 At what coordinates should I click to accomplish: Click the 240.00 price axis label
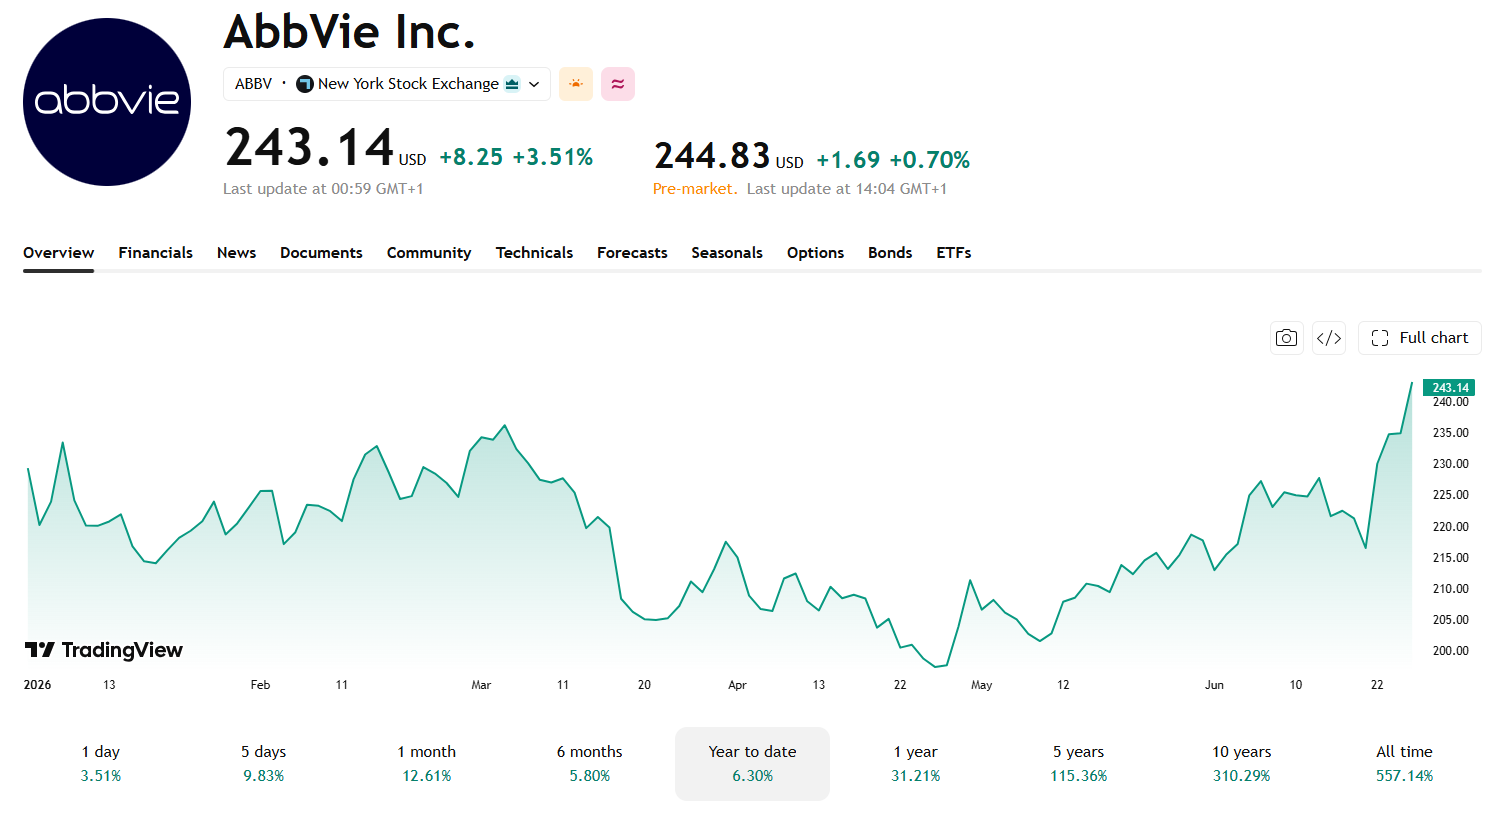click(x=1451, y=402)
